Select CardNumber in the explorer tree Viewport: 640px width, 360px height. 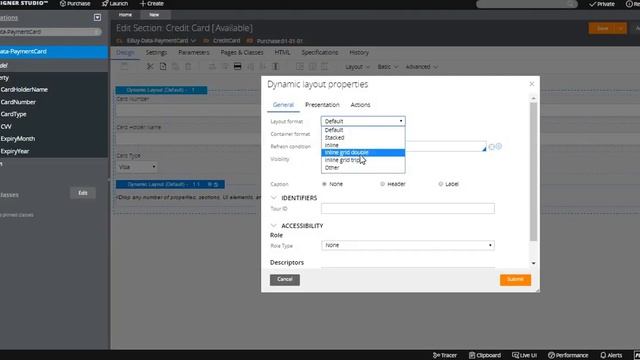pyautogui.click(x=18, y=102)
